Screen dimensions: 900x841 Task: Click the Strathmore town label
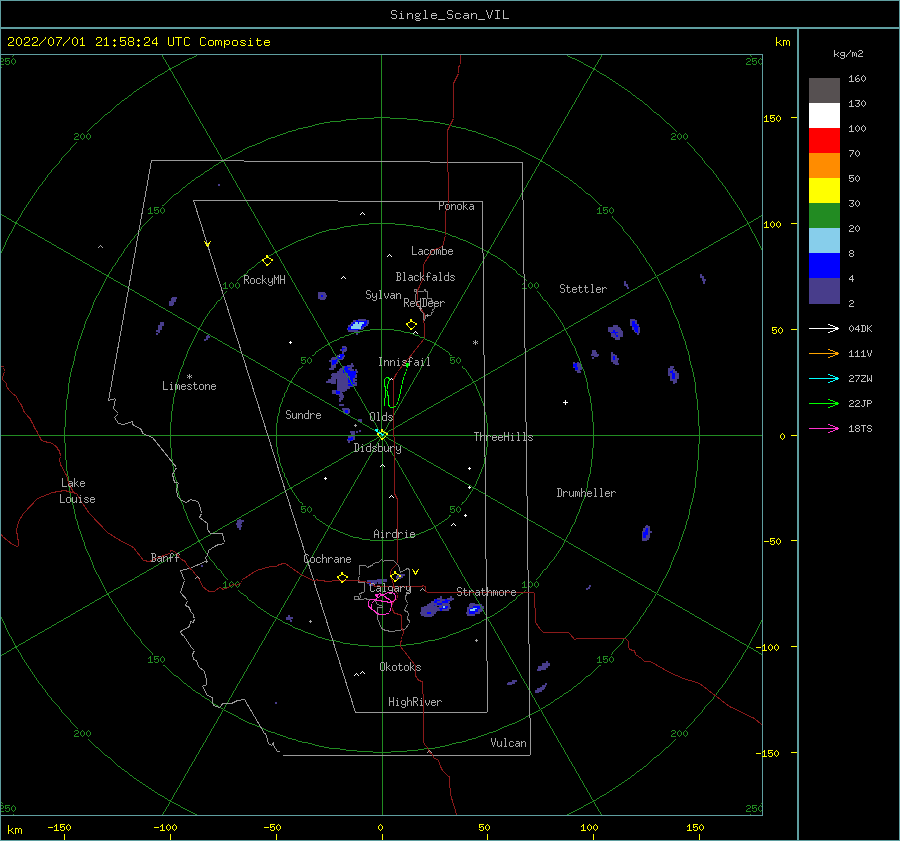tap(486, 592)
